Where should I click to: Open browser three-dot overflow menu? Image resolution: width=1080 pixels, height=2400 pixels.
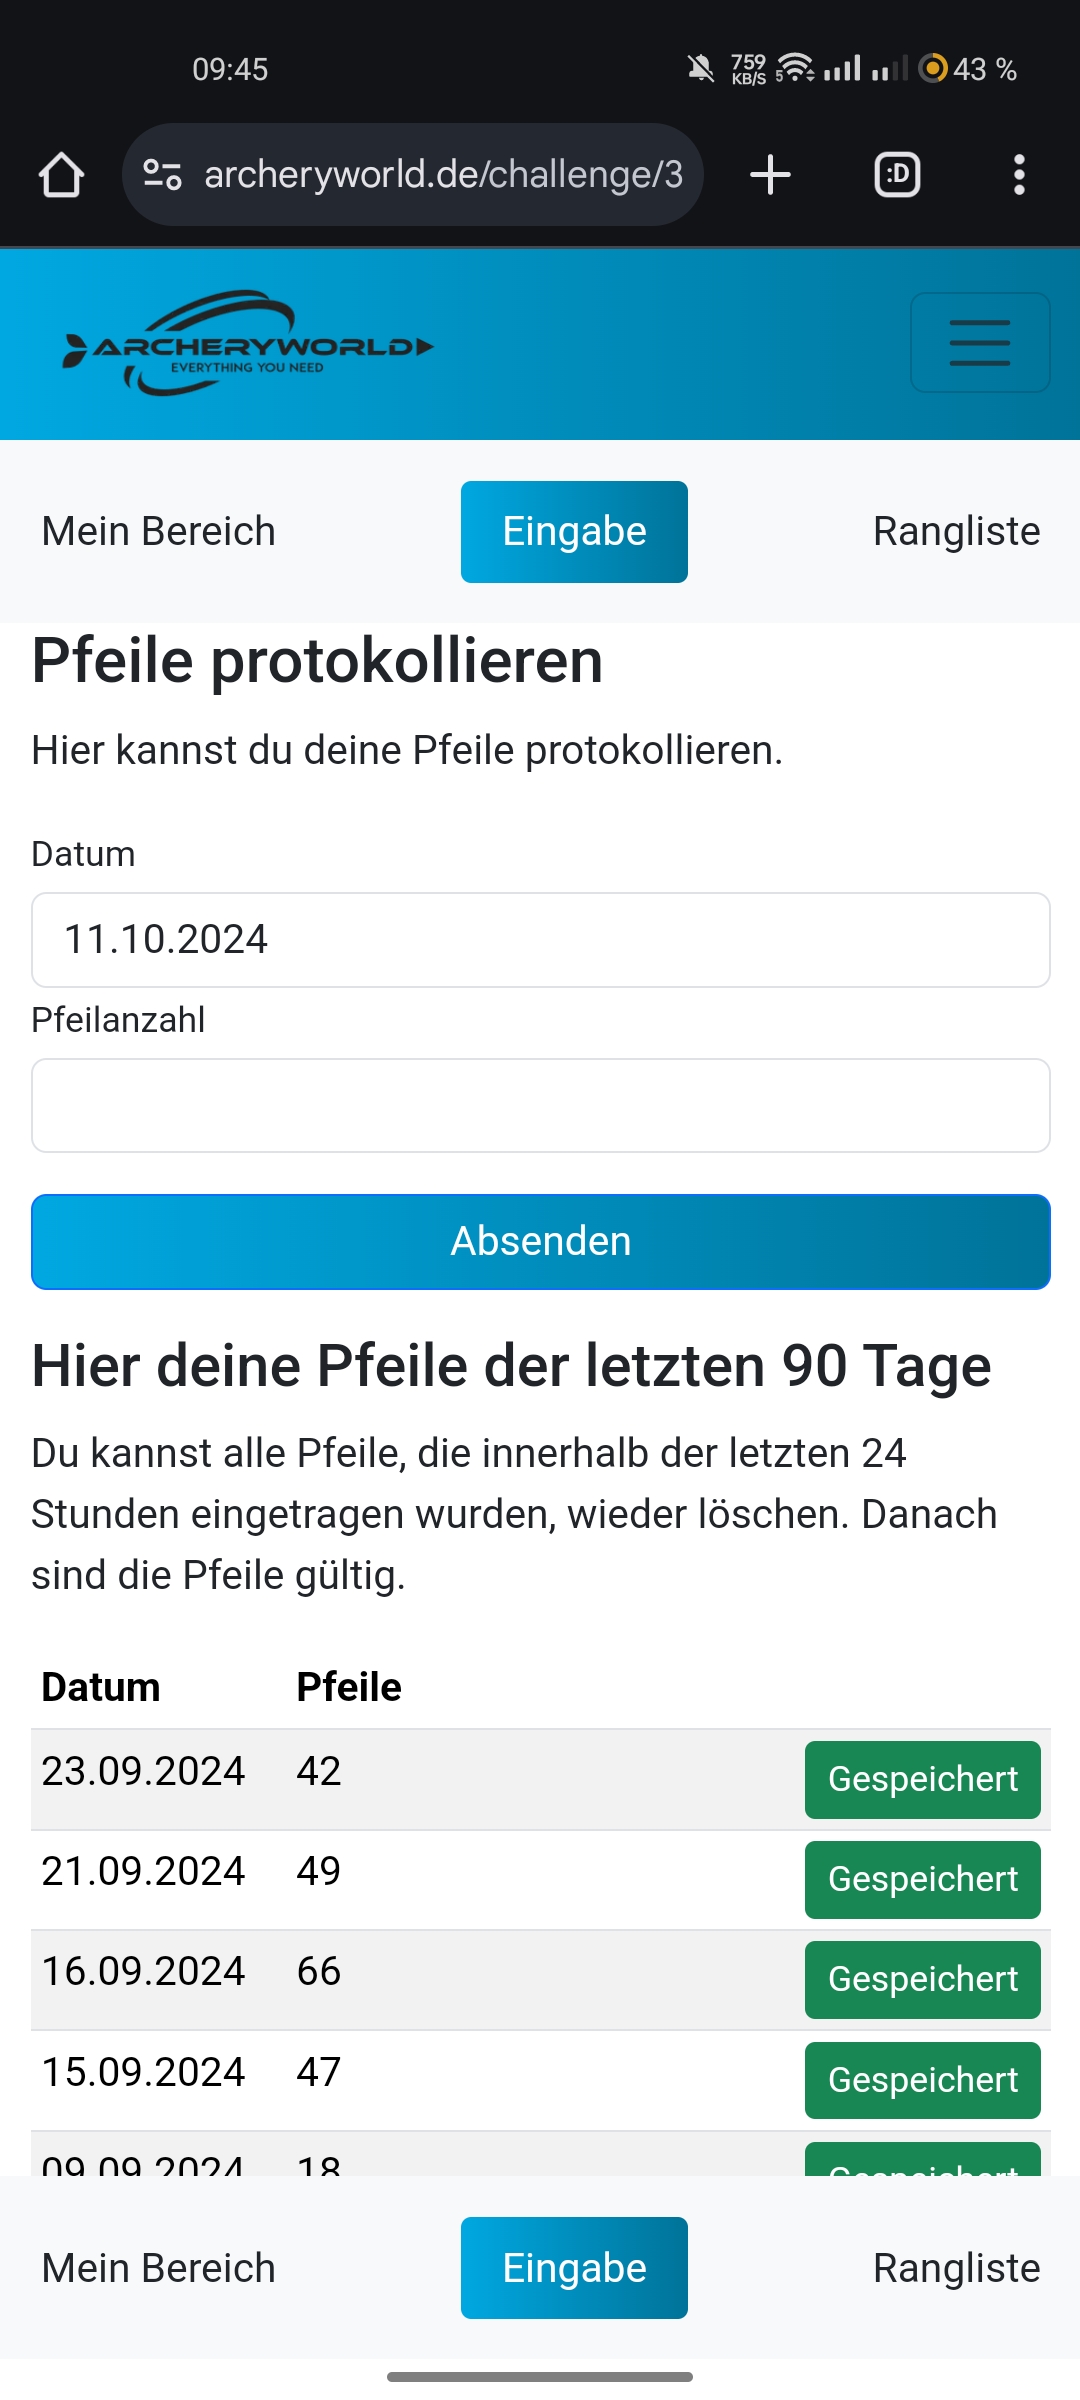(1019, 175)
